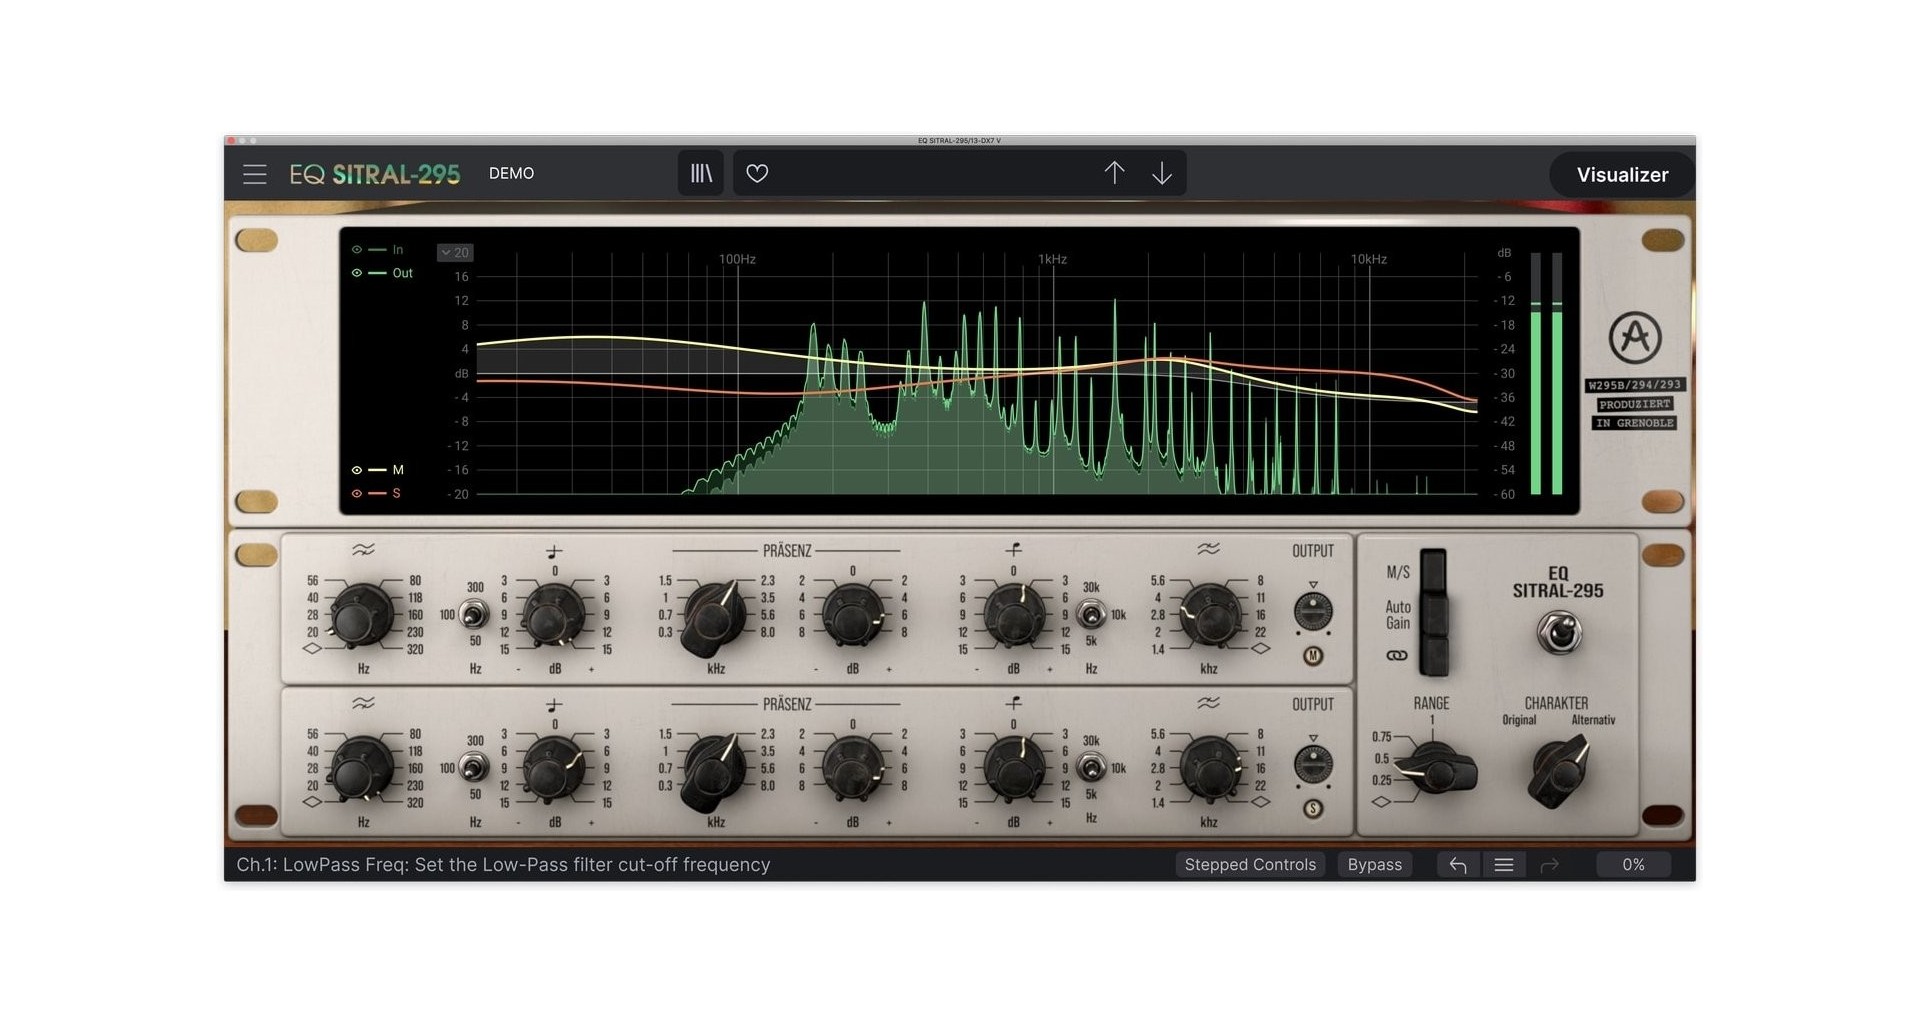
Task: Flip the M channel 30k/10k/5k Hz switch
Action: 1091,613
